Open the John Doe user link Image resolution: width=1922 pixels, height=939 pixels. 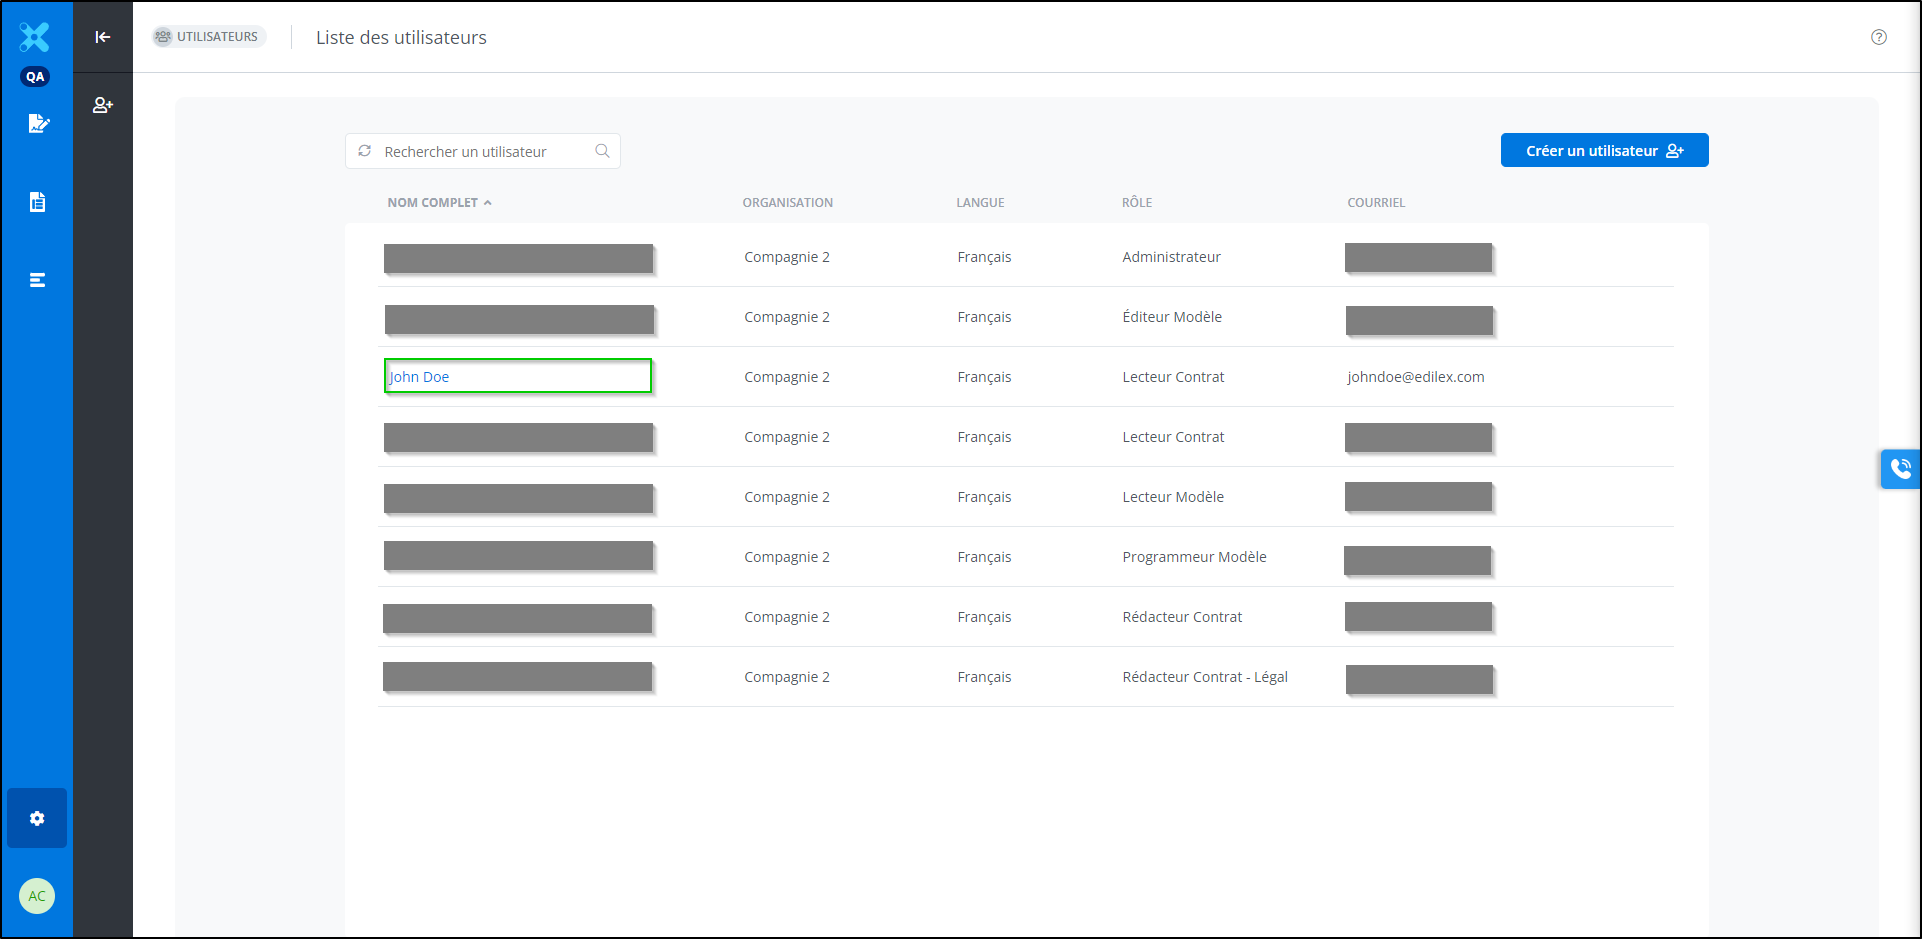(420, 377)
